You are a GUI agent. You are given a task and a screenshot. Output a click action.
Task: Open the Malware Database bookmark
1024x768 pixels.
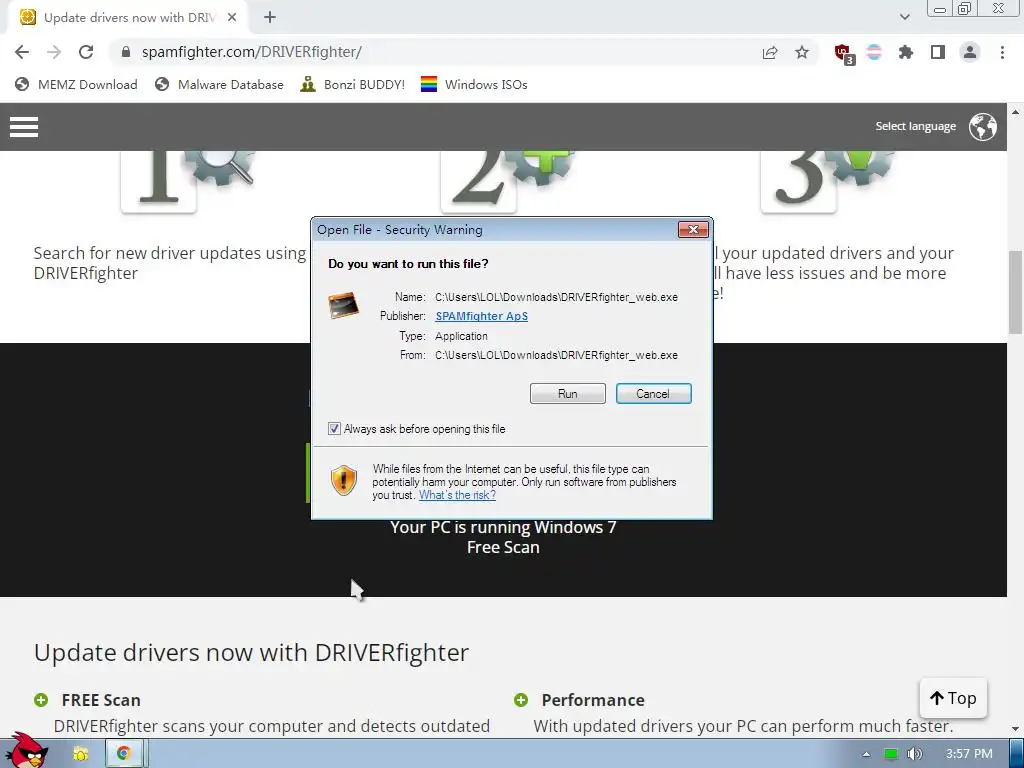click(219, 84)
